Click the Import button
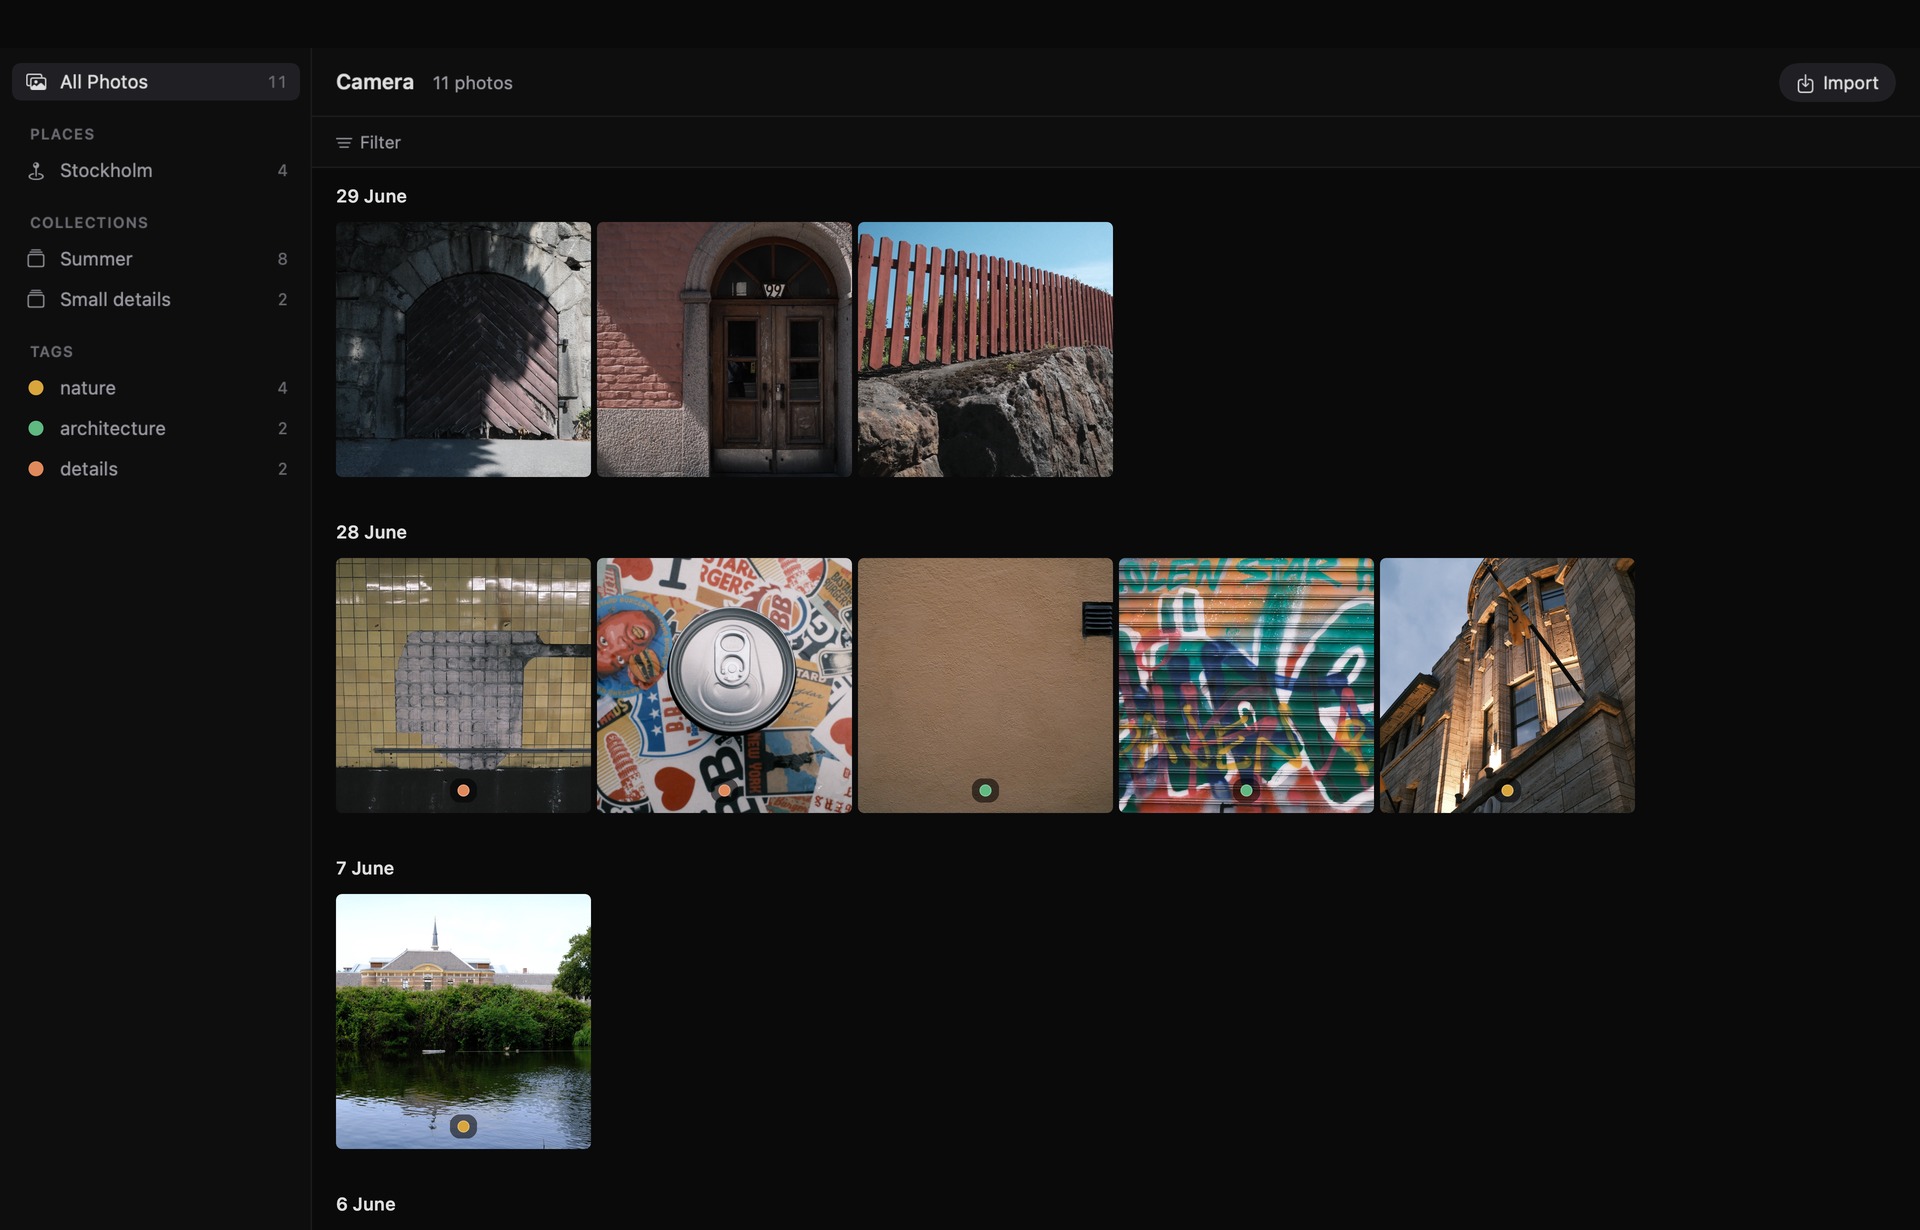Image resolution: width=1920 pixels, height=1230 pixels. click(x=1837, y=83)
